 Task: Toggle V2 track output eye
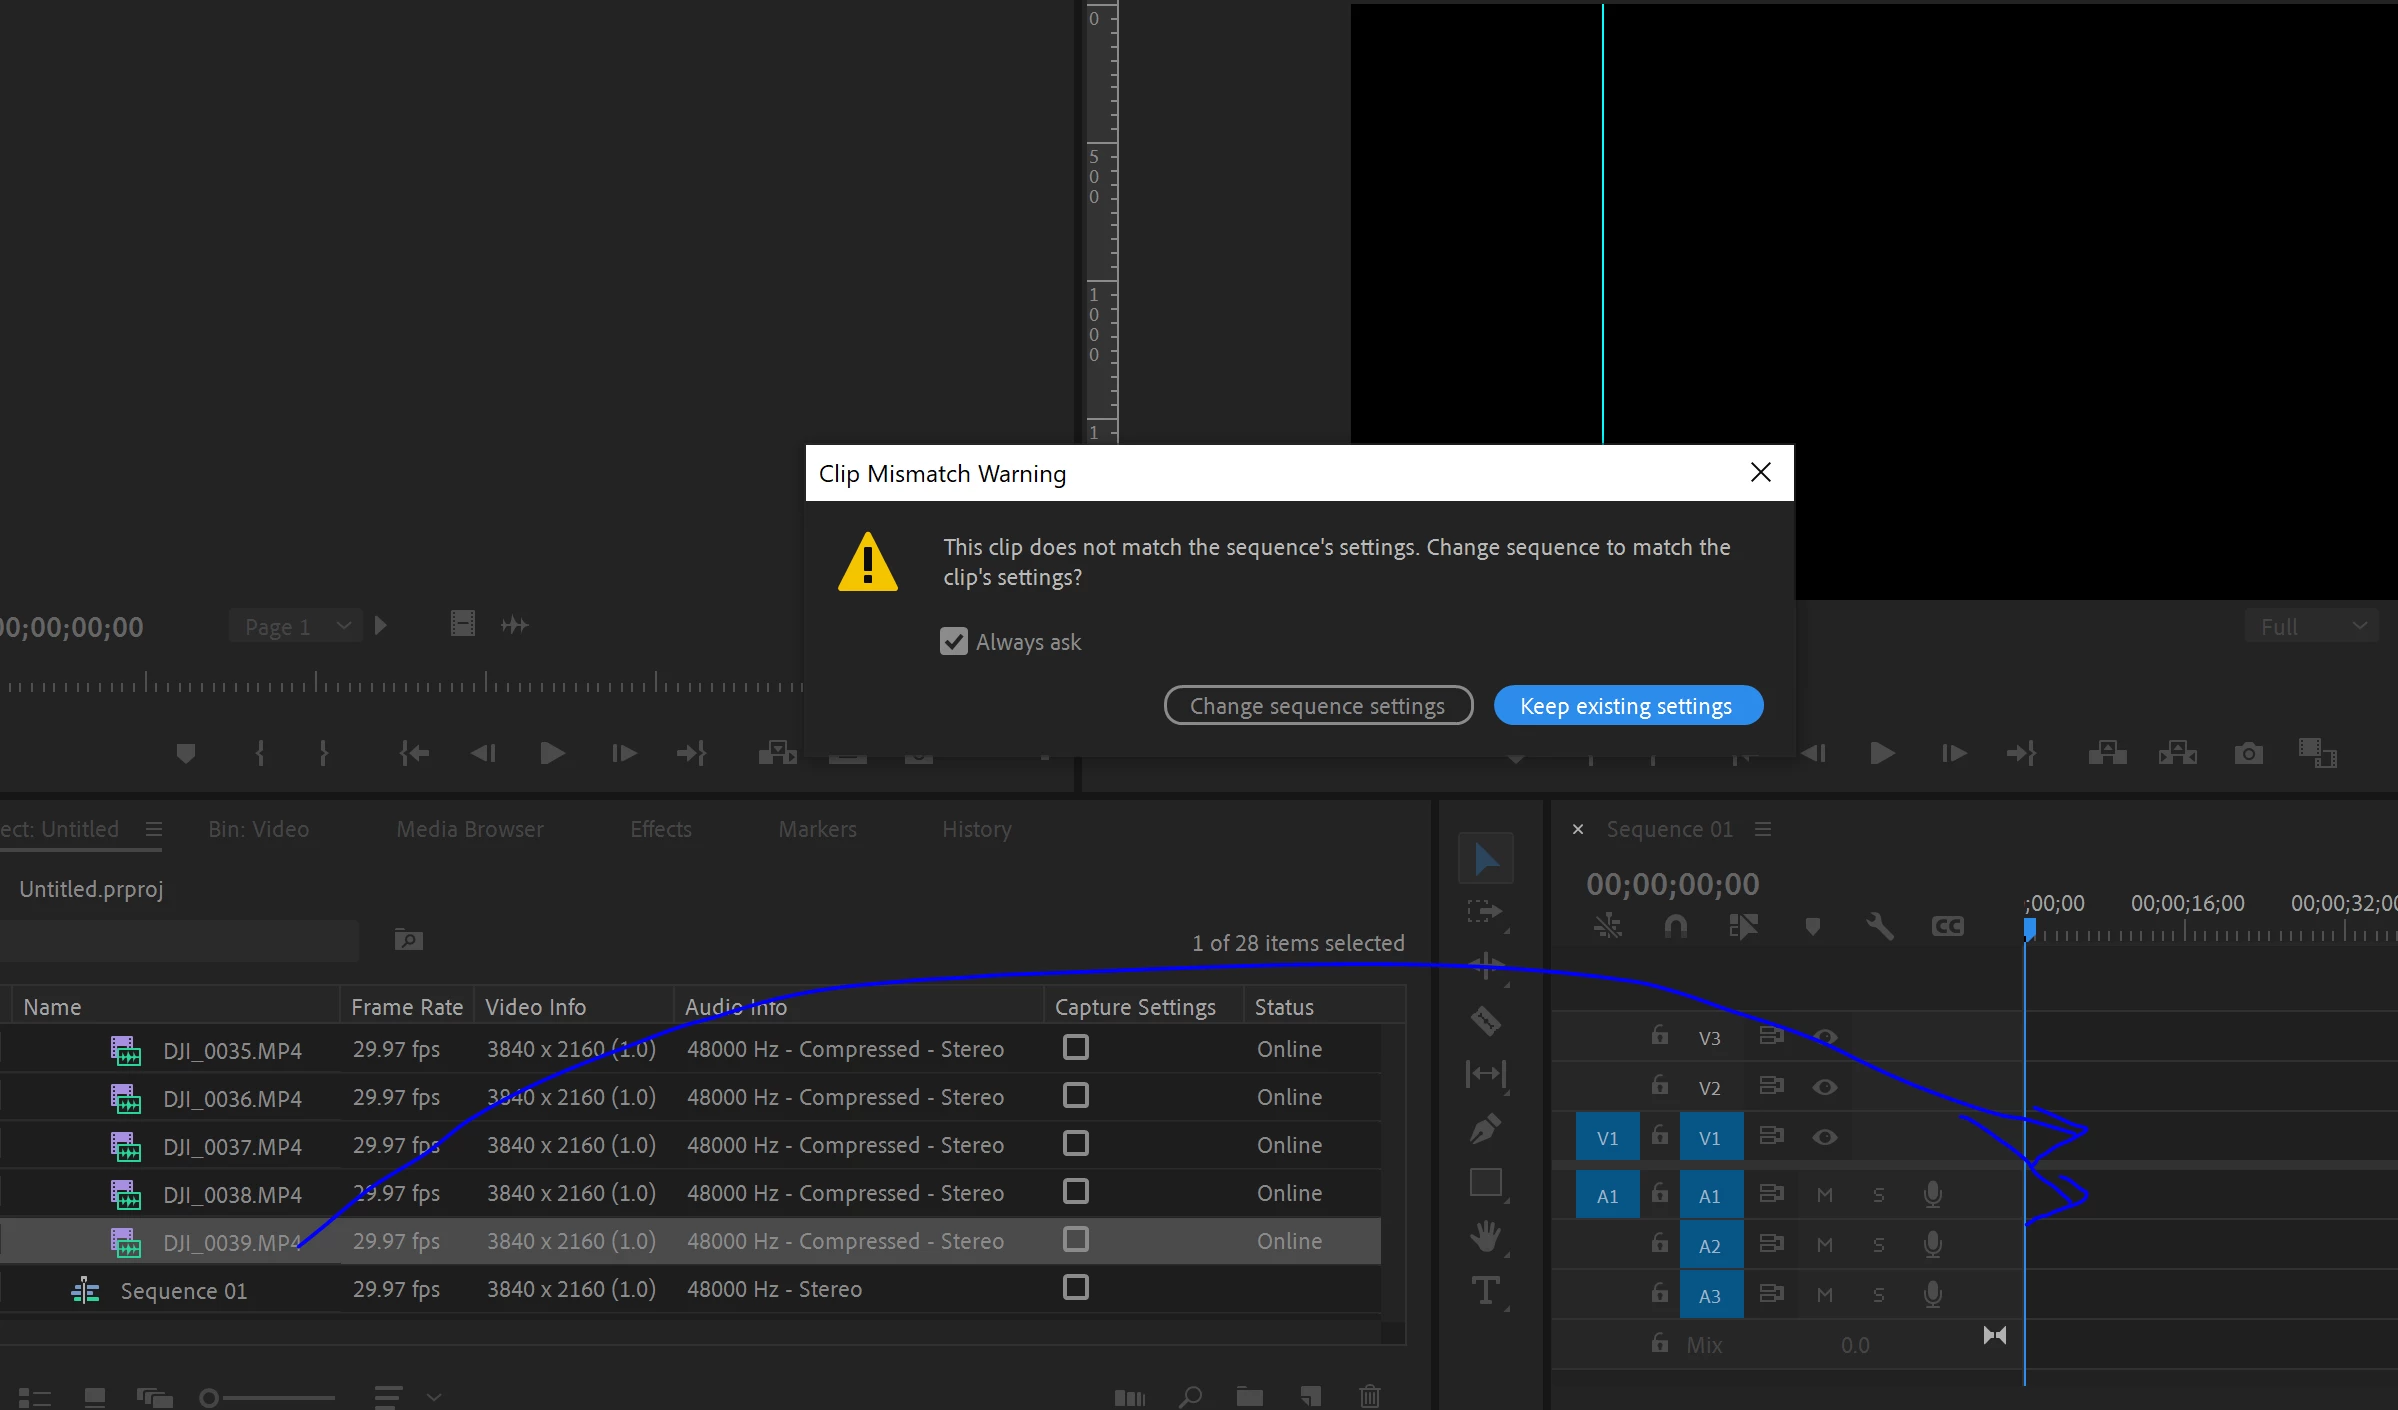pos(1824,1087)
